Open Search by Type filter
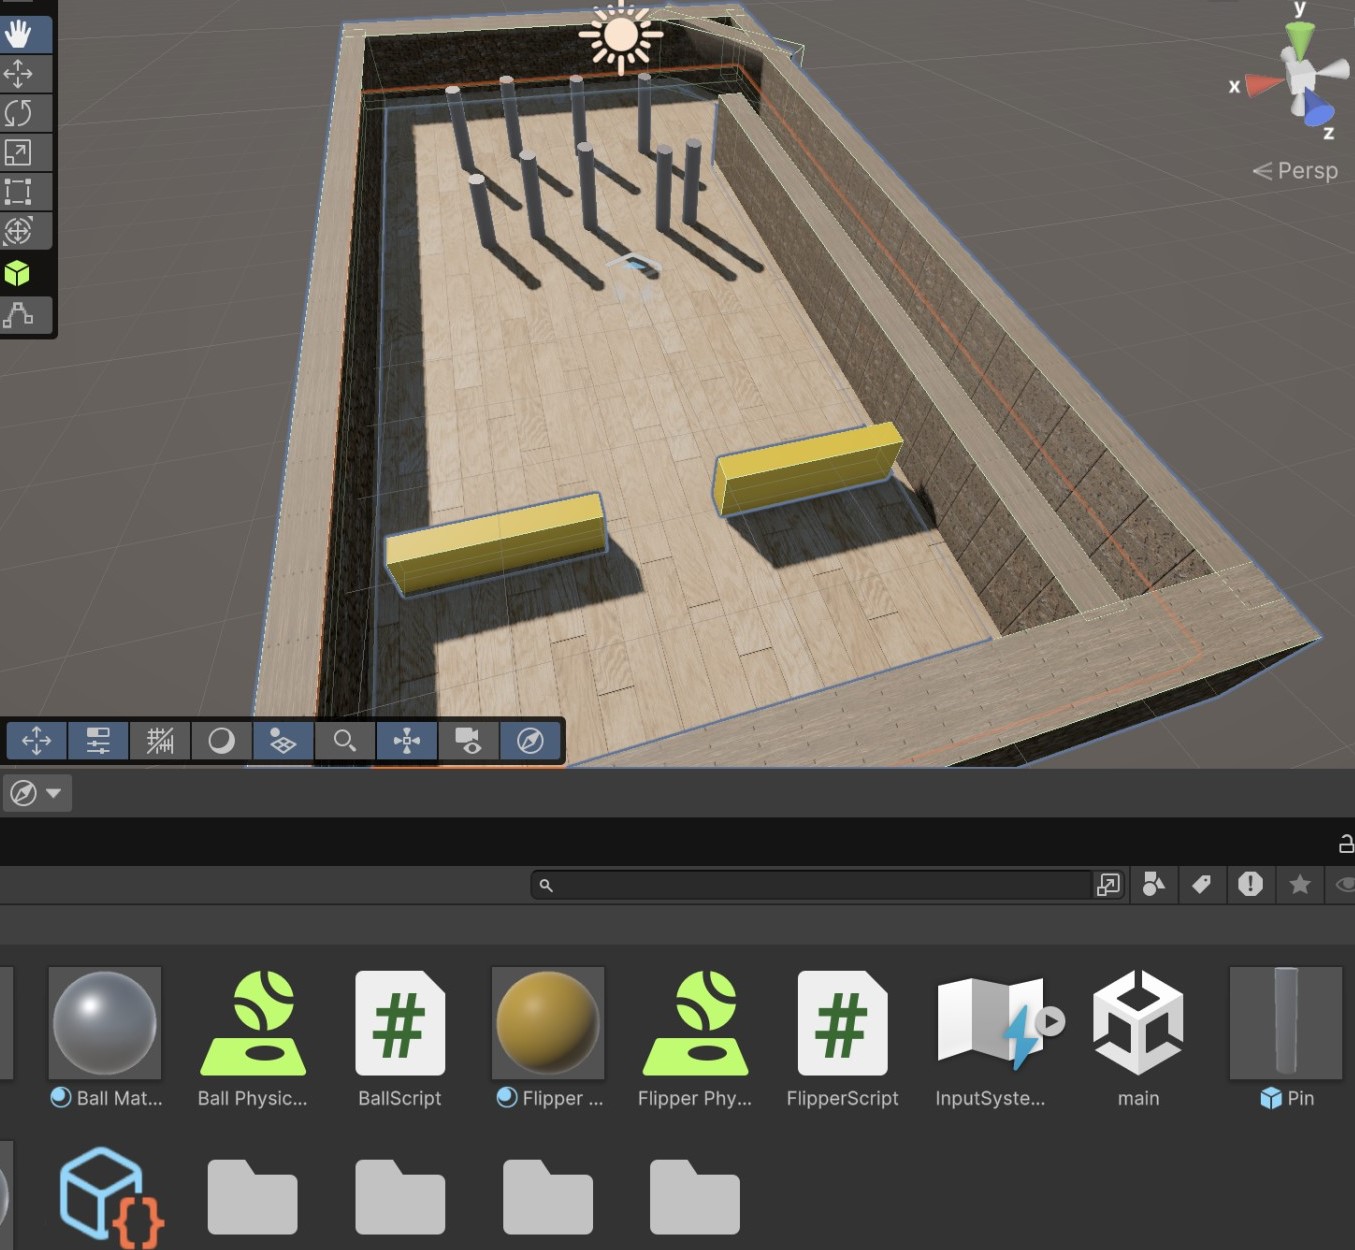1355x1250 pixels. coord(1153,884)
